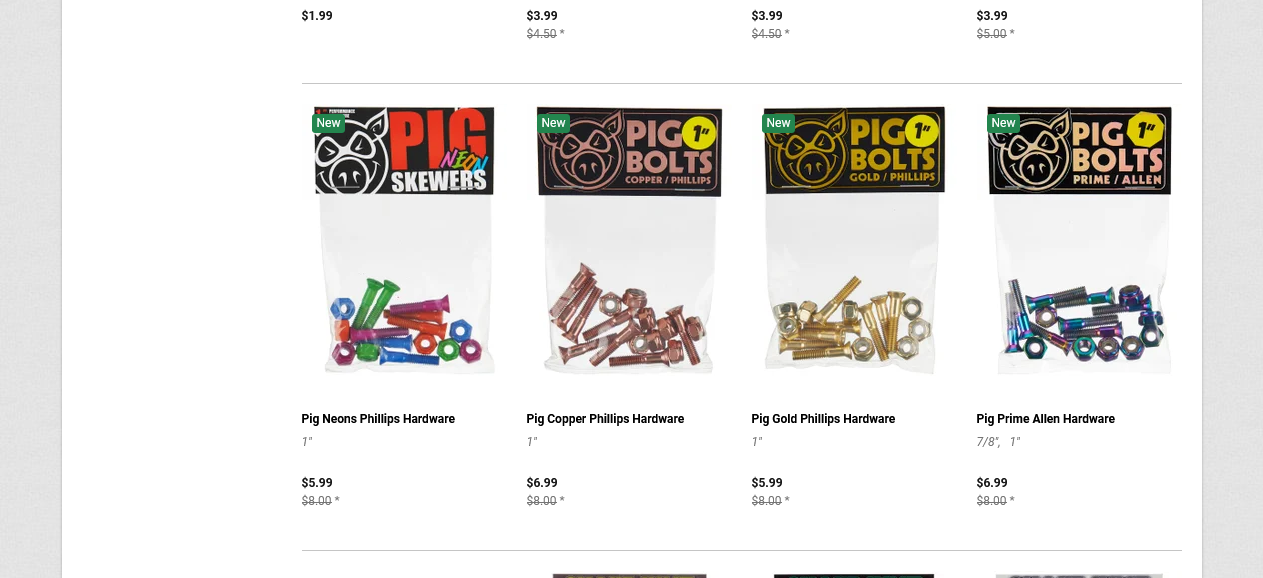
Task: Open the Pig Prime Allen Hardware link
Action: tap(1045, 419)
